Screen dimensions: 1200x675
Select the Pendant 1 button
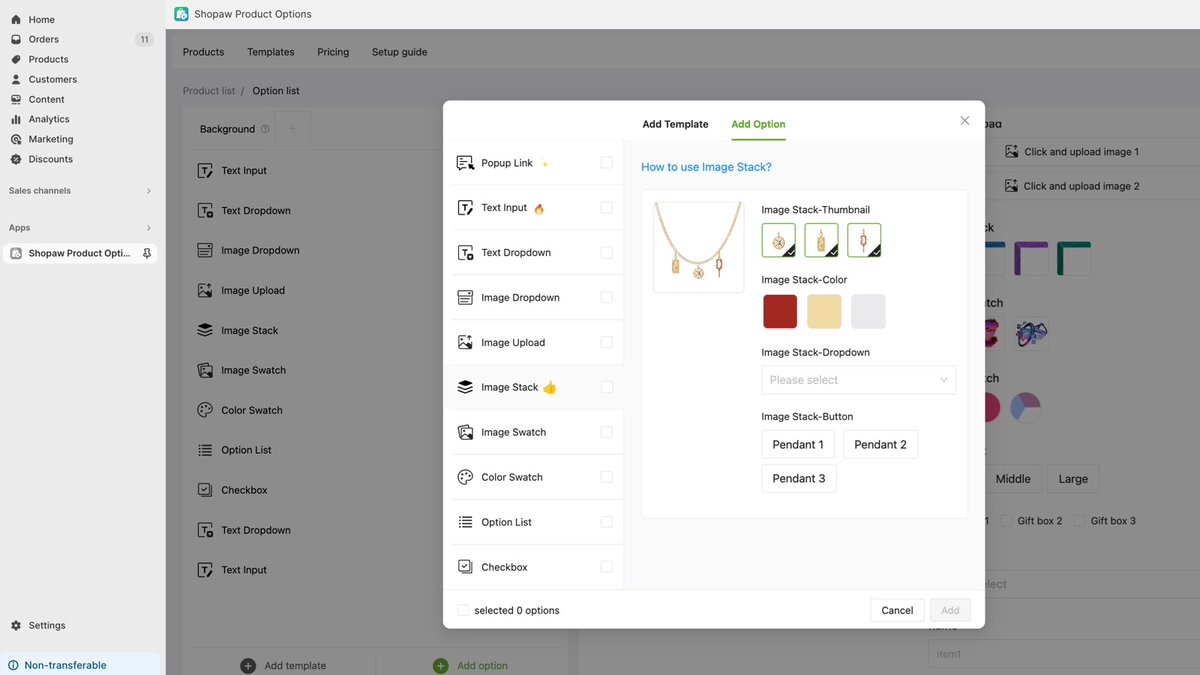click(x=798, y=445)
